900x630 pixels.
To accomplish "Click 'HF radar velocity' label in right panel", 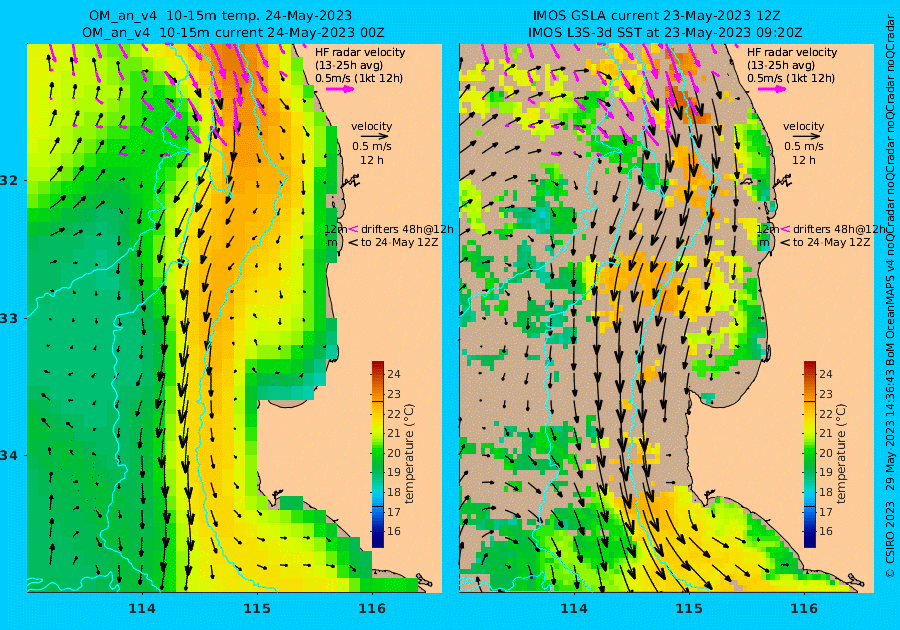I will 792,52.
